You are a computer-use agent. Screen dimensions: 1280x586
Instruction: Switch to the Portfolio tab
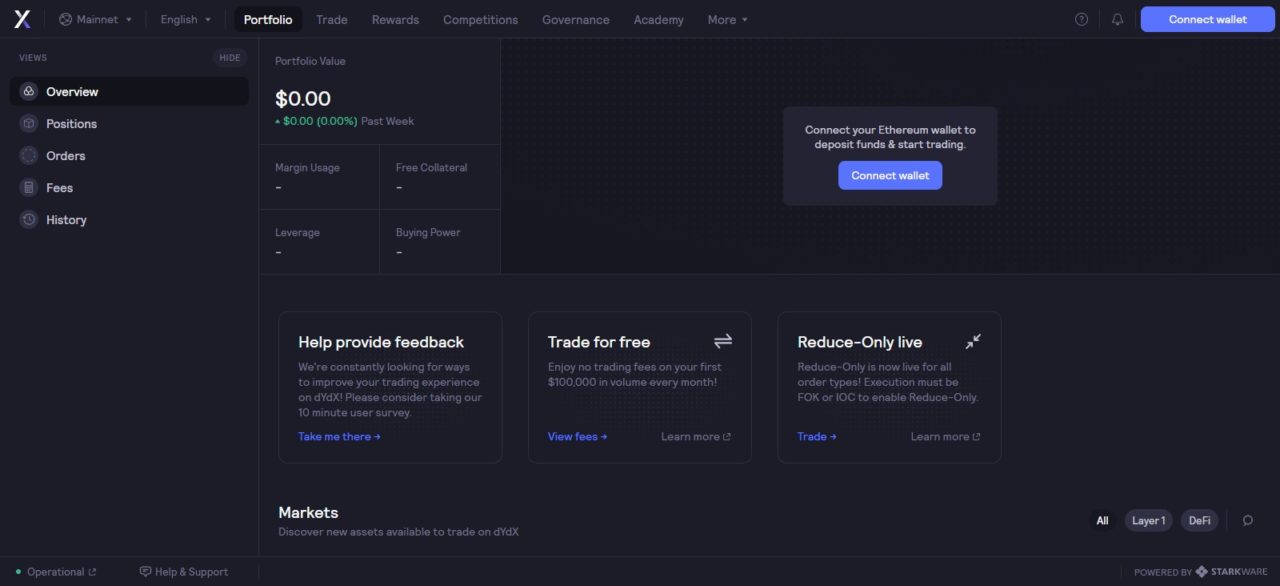point(268,19)
